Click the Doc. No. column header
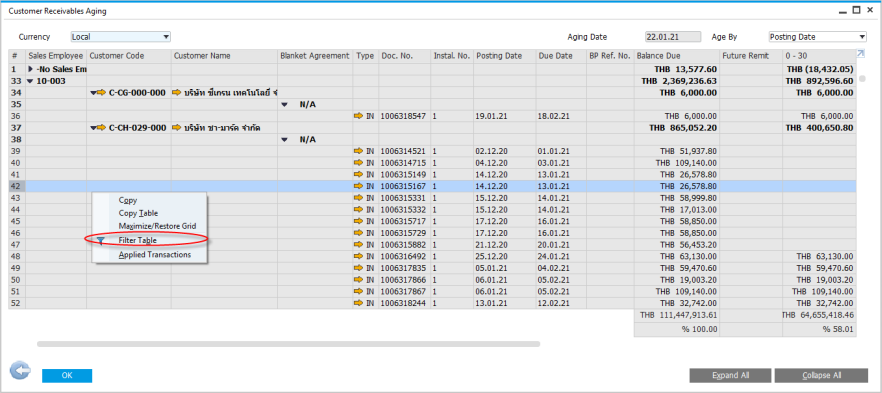Image resolution: width=882 pixels, height=393 pixels. (404, 56)
